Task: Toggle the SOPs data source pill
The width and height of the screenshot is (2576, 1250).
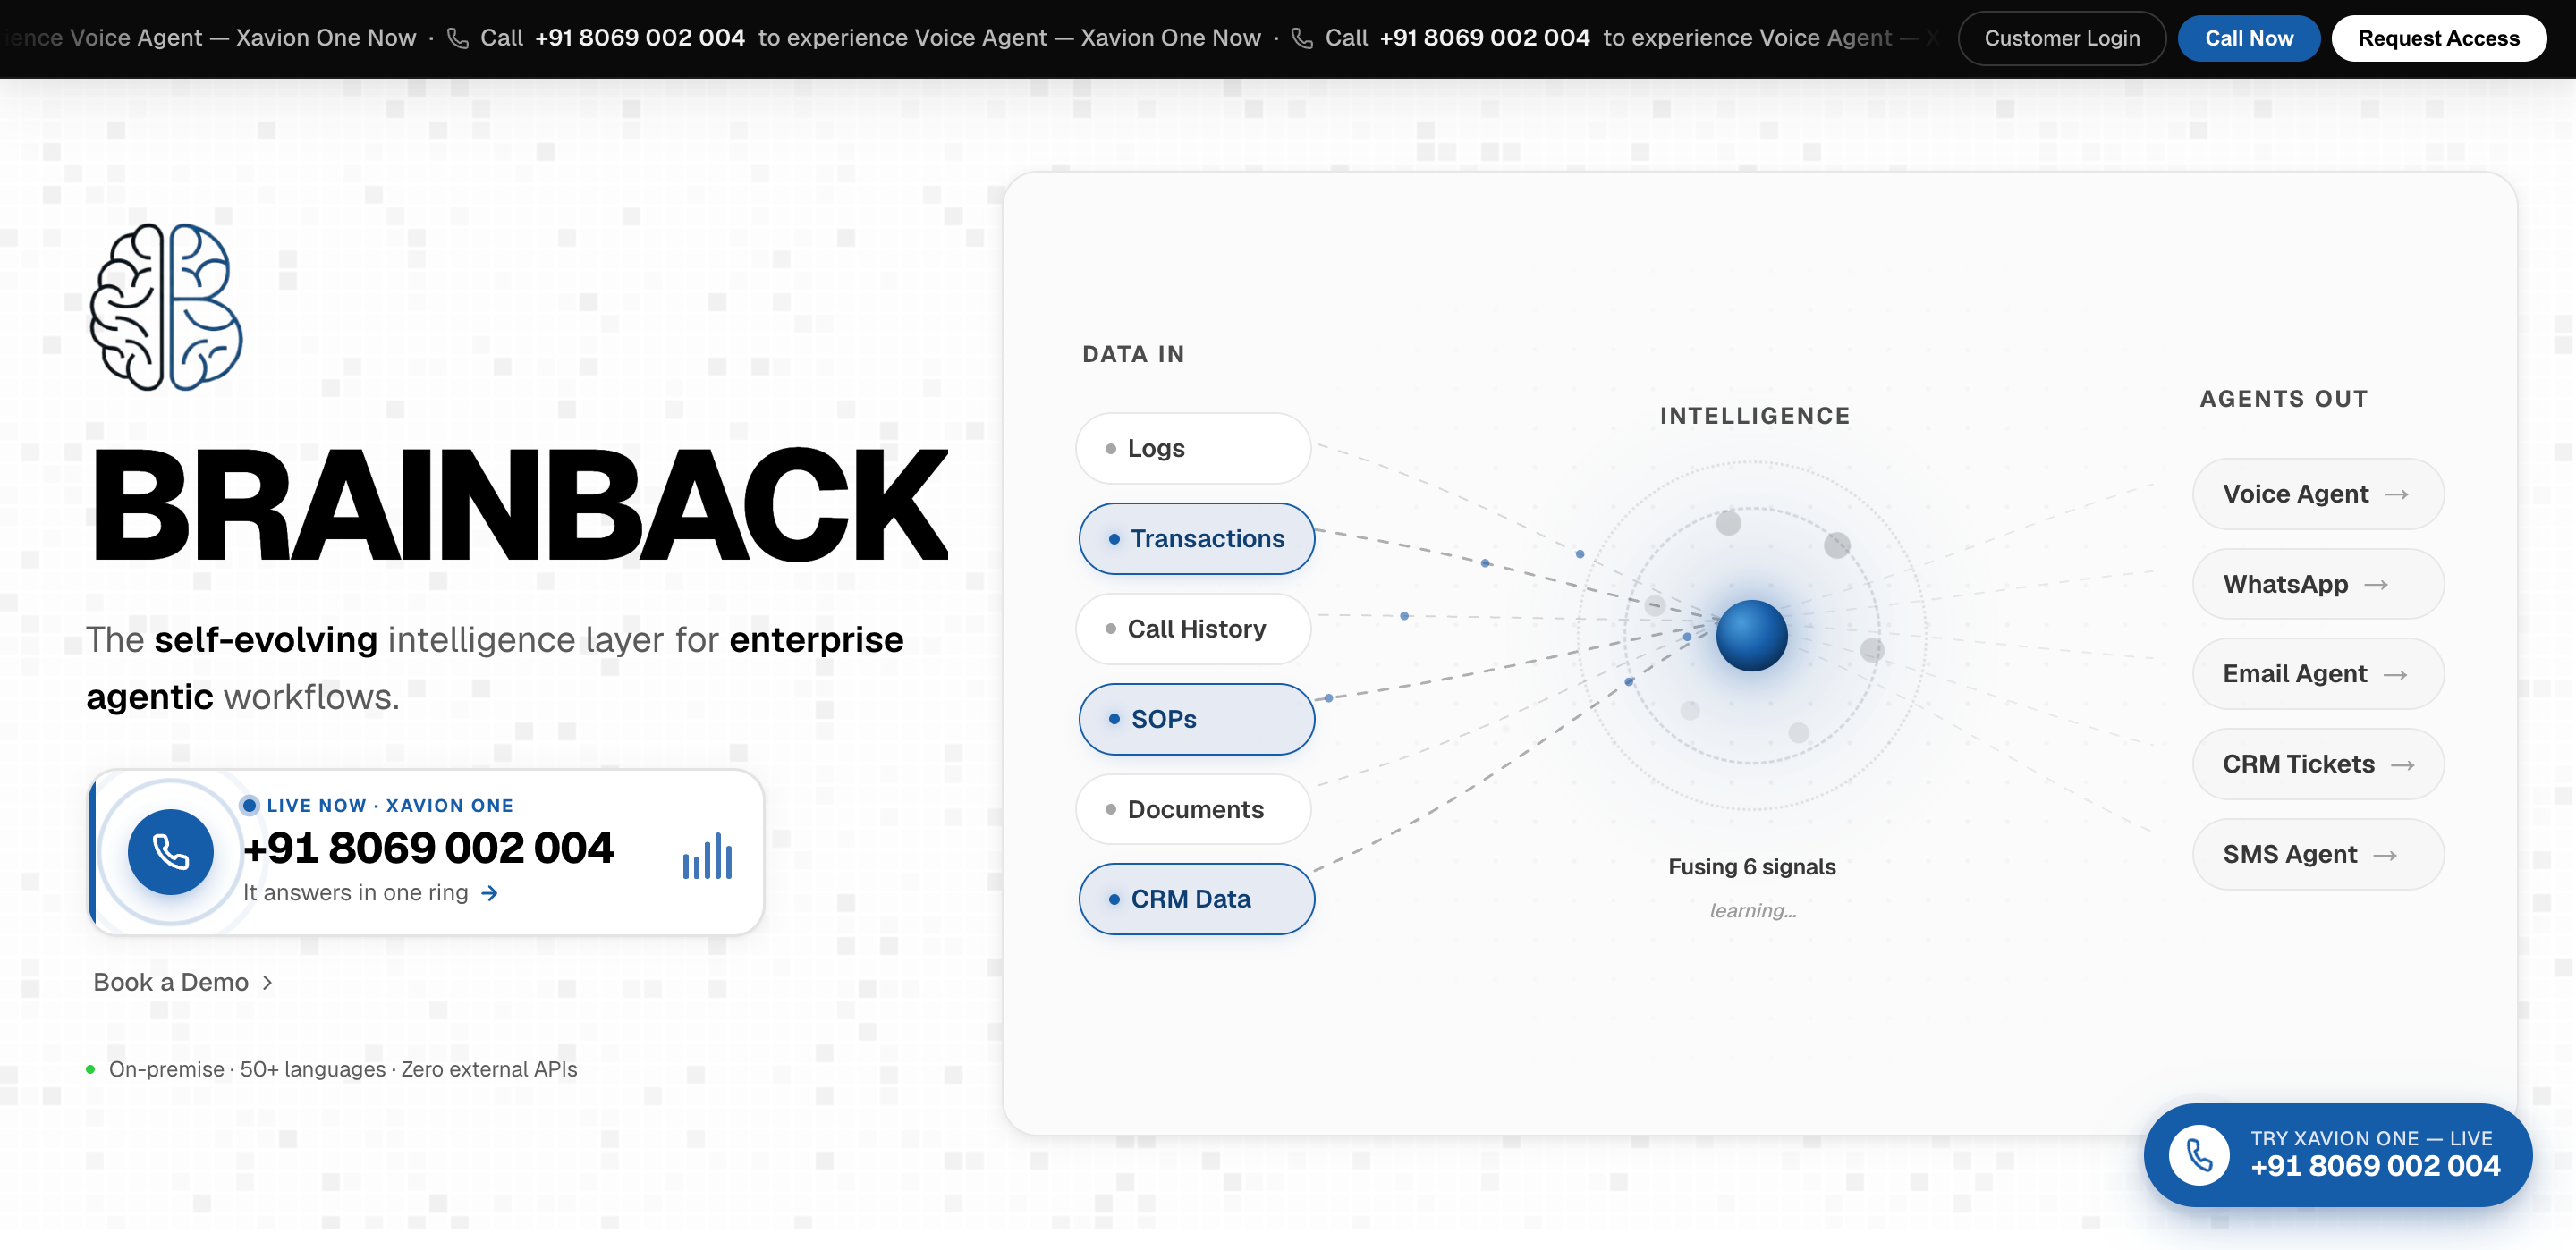Action: tap(1196, 719)
